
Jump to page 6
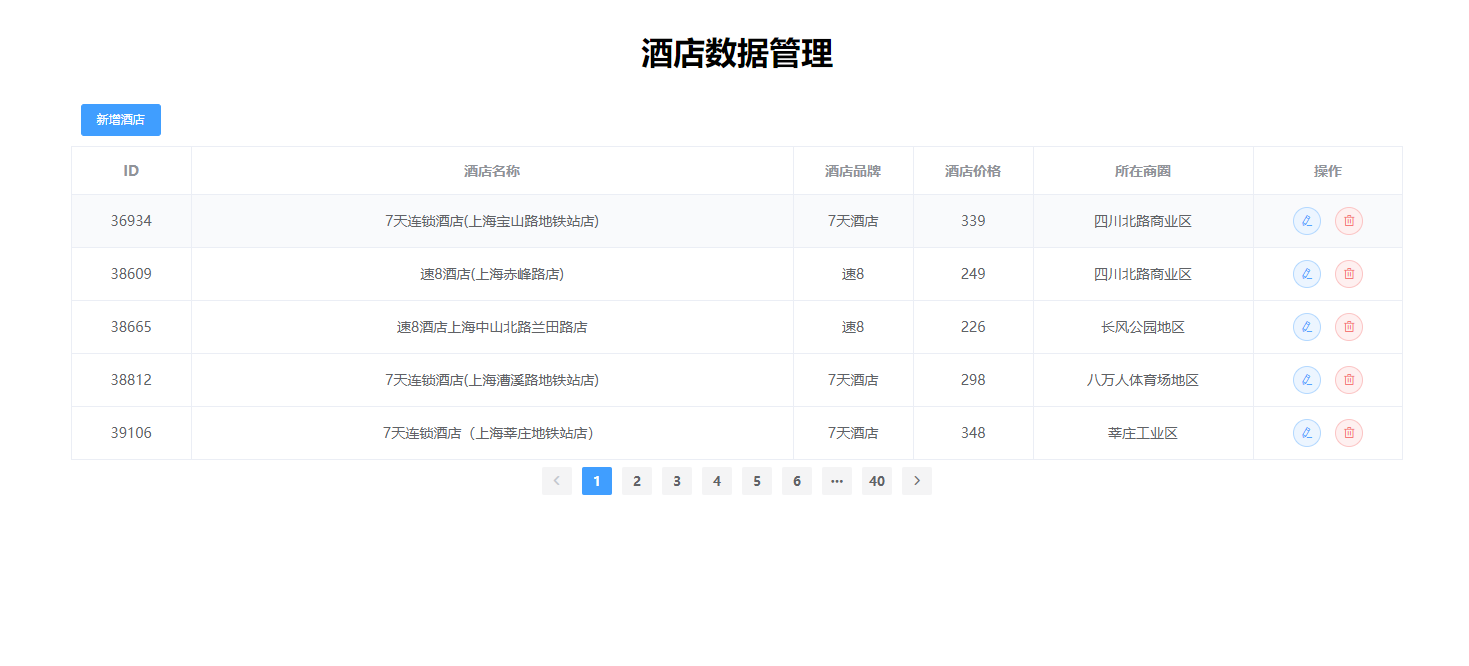point(797,481)
